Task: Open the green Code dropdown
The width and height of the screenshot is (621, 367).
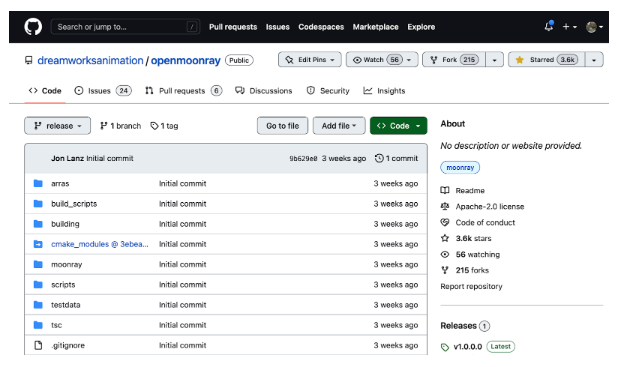Action: click(398, 126)
